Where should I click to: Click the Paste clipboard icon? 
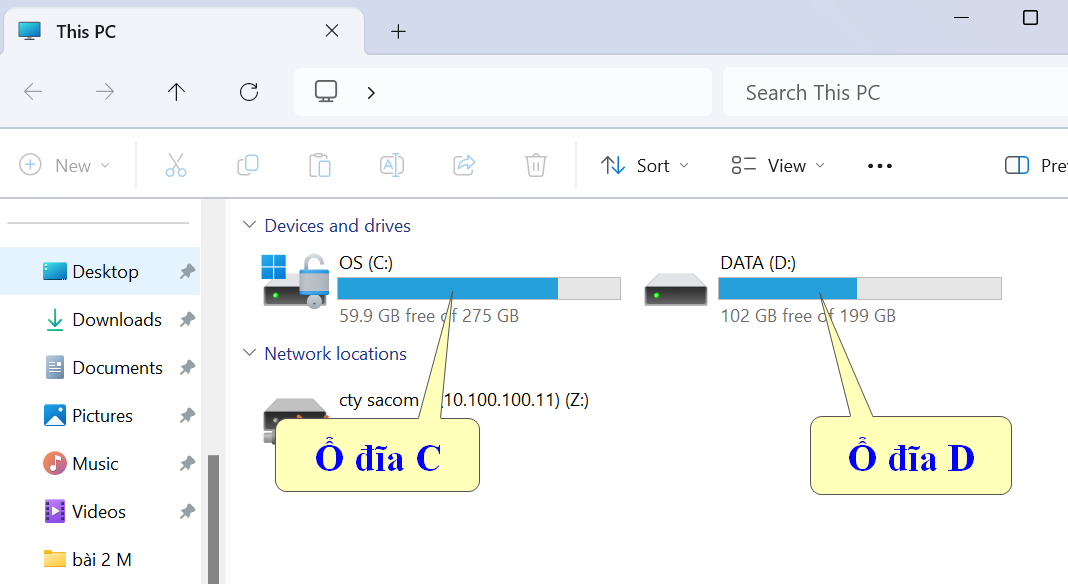point(320,166)
